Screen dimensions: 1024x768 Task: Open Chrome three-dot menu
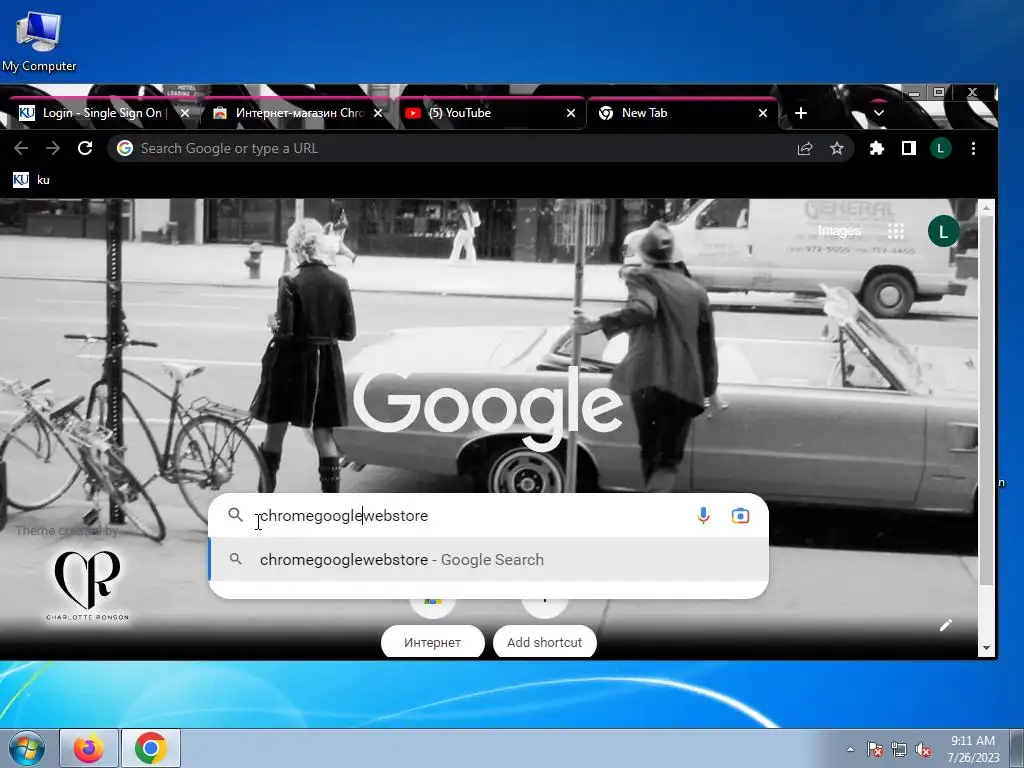(x=973, y=148)
